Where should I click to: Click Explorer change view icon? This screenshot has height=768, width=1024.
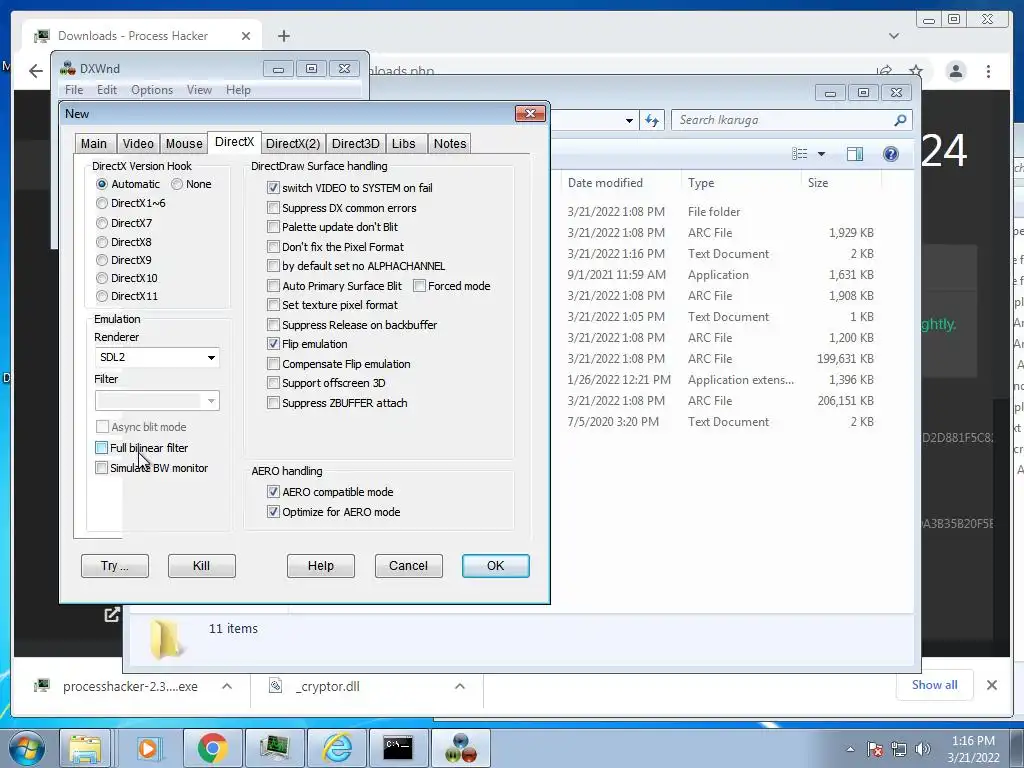(799, 154)
